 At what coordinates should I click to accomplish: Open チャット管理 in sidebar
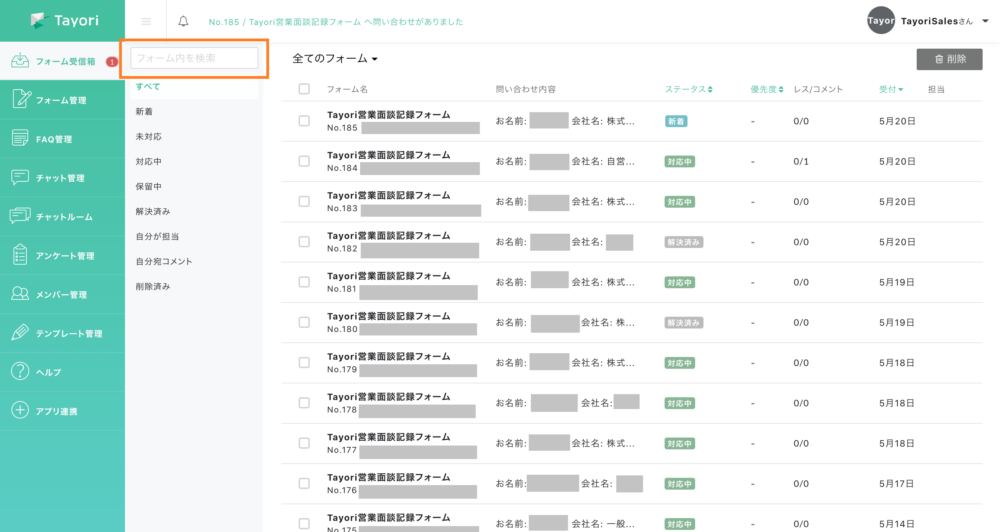point(62,177)
